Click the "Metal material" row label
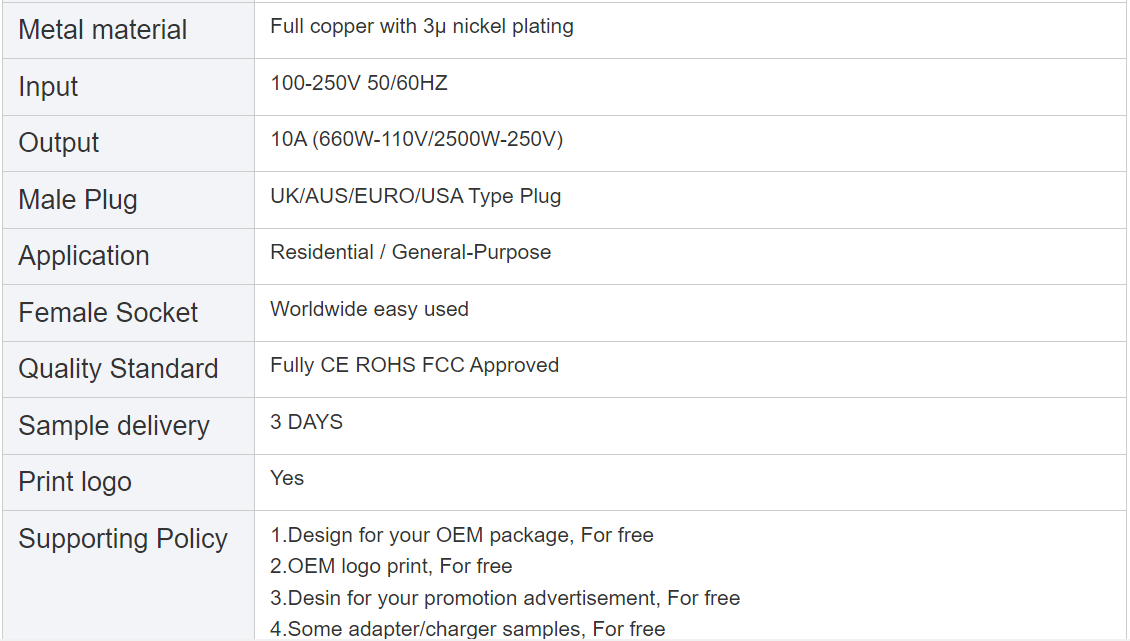The height and width of the screenshot is (641, 1130). (103, 30)
